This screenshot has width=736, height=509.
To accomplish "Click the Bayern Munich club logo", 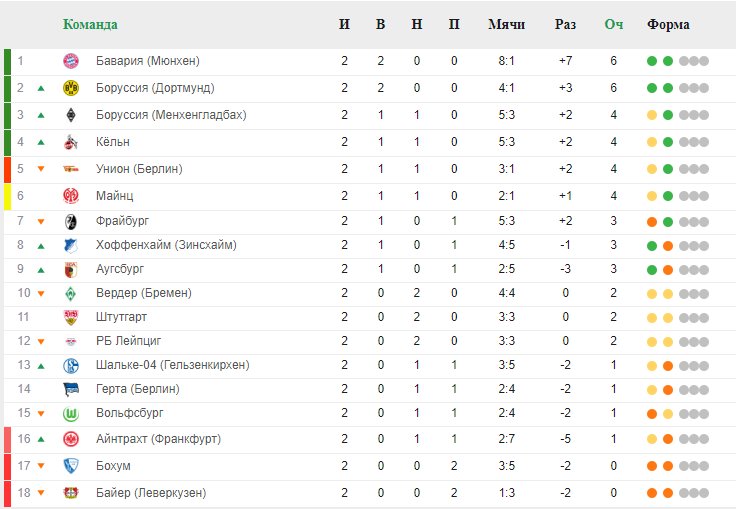I will pos(70,61).
